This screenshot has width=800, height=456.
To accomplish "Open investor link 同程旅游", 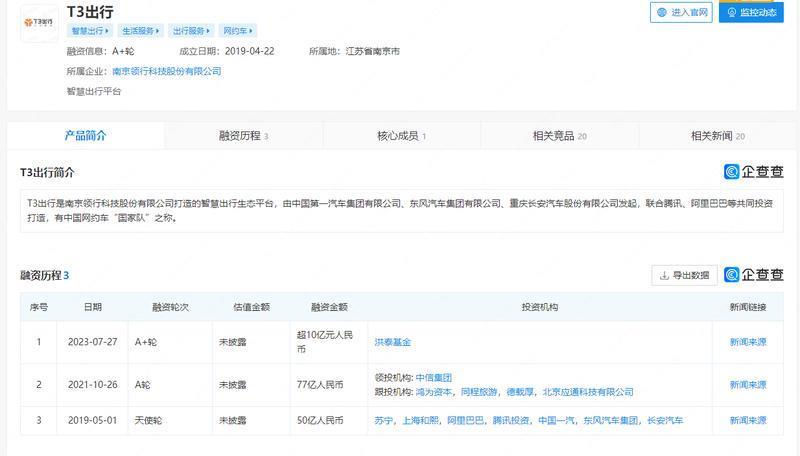I will [x=479, y=392].
